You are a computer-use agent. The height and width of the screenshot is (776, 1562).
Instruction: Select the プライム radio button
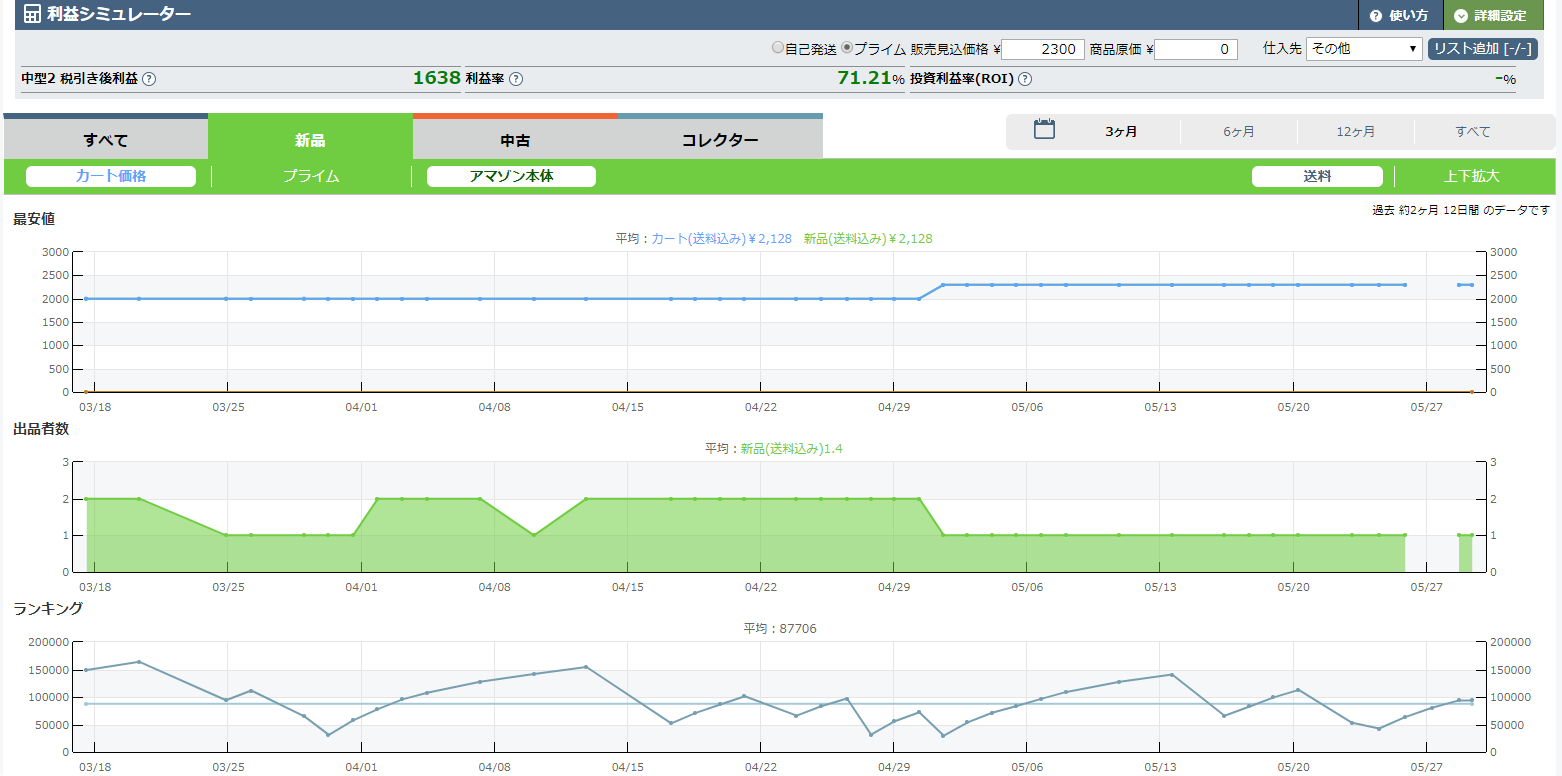point(847,48)
